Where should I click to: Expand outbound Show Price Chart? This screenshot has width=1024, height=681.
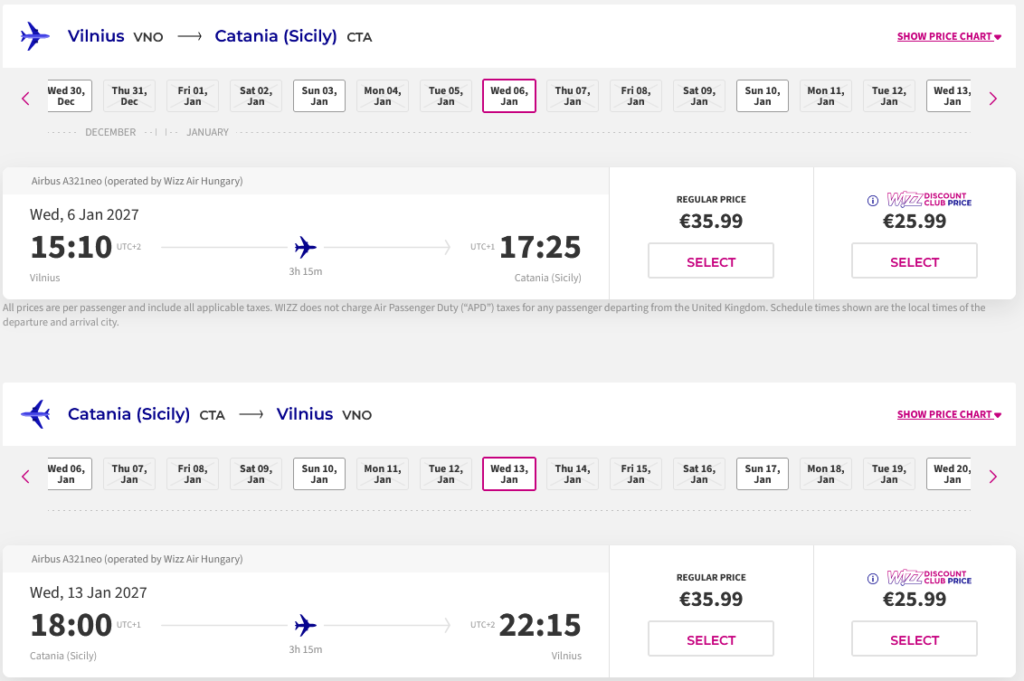949,37
